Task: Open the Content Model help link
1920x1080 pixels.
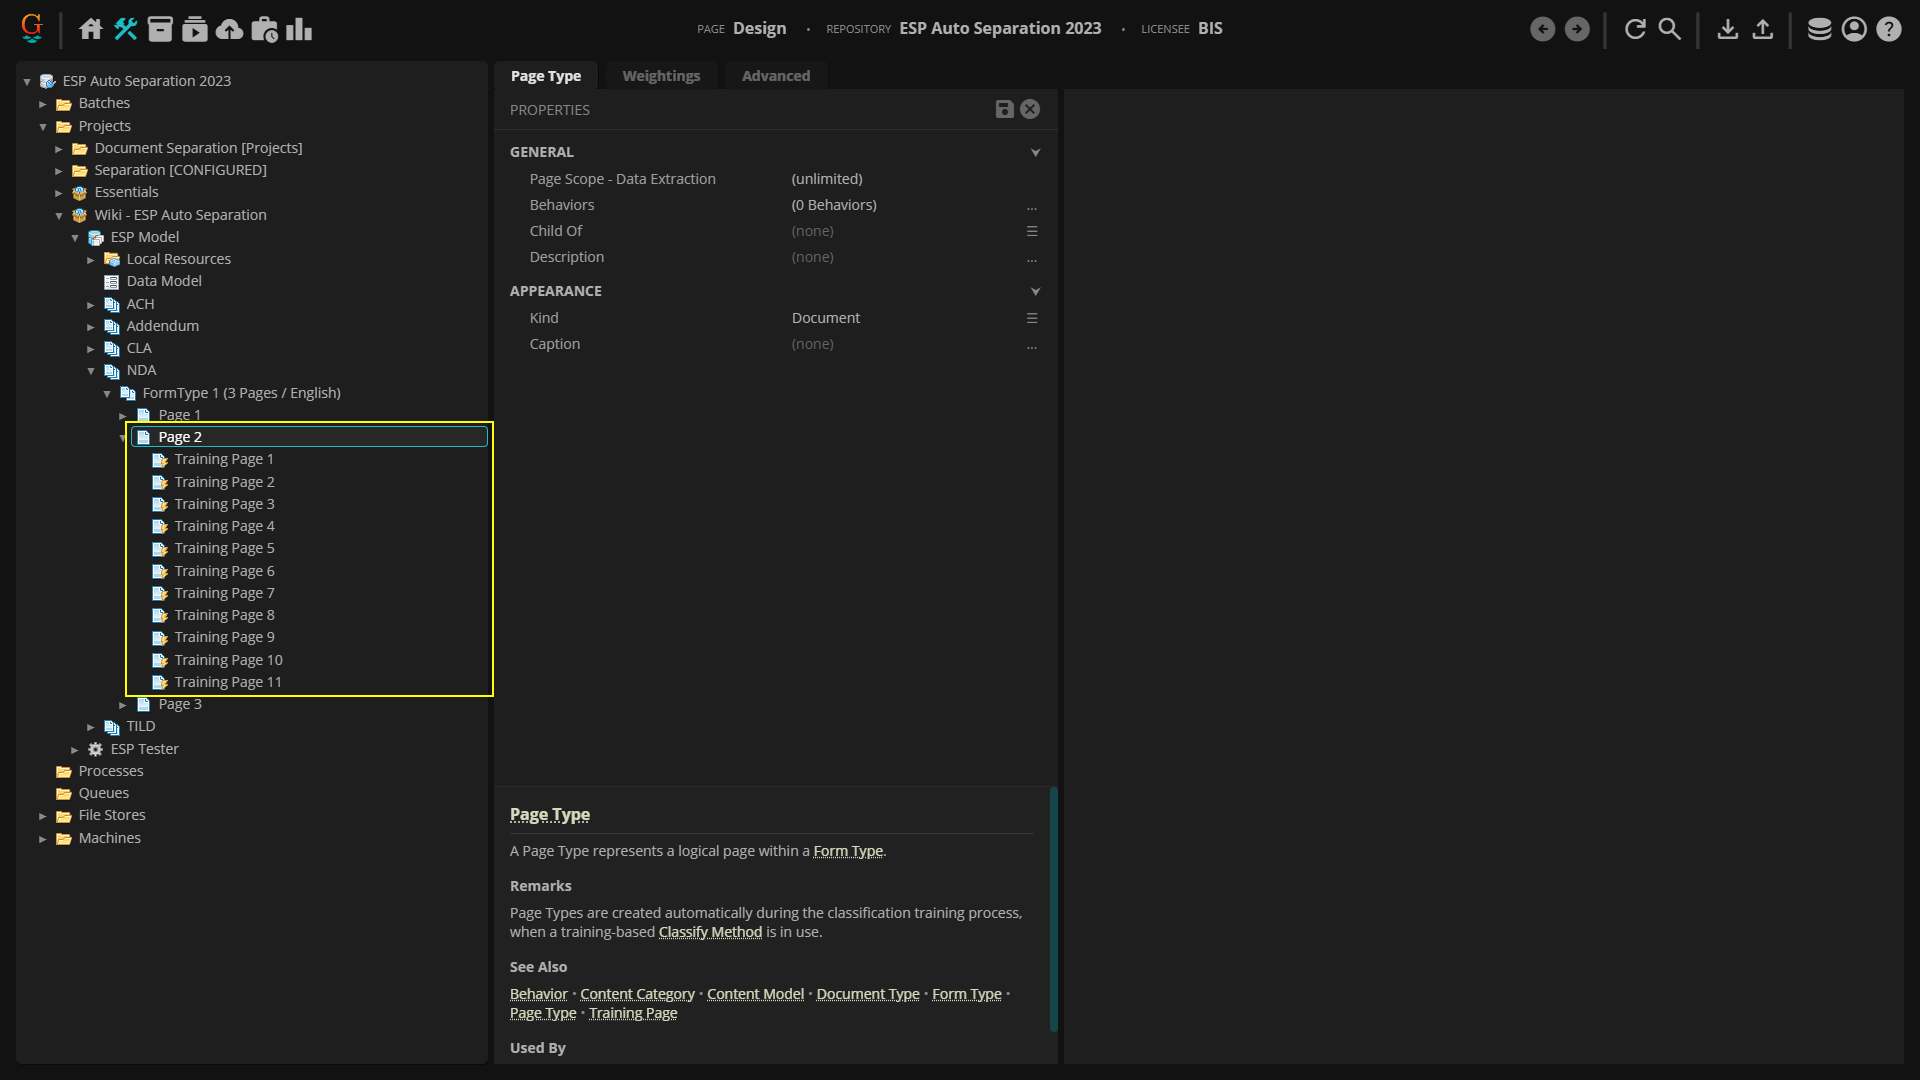Action: coord(755,994)
